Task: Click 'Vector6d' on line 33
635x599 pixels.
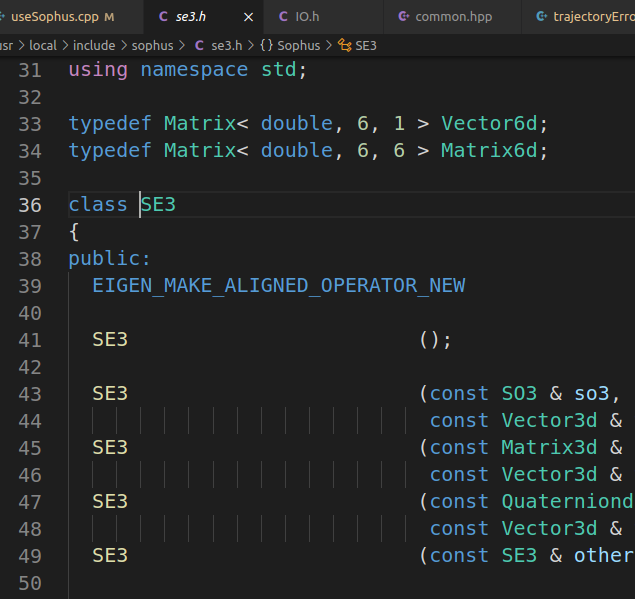Action: pos(490,123)
